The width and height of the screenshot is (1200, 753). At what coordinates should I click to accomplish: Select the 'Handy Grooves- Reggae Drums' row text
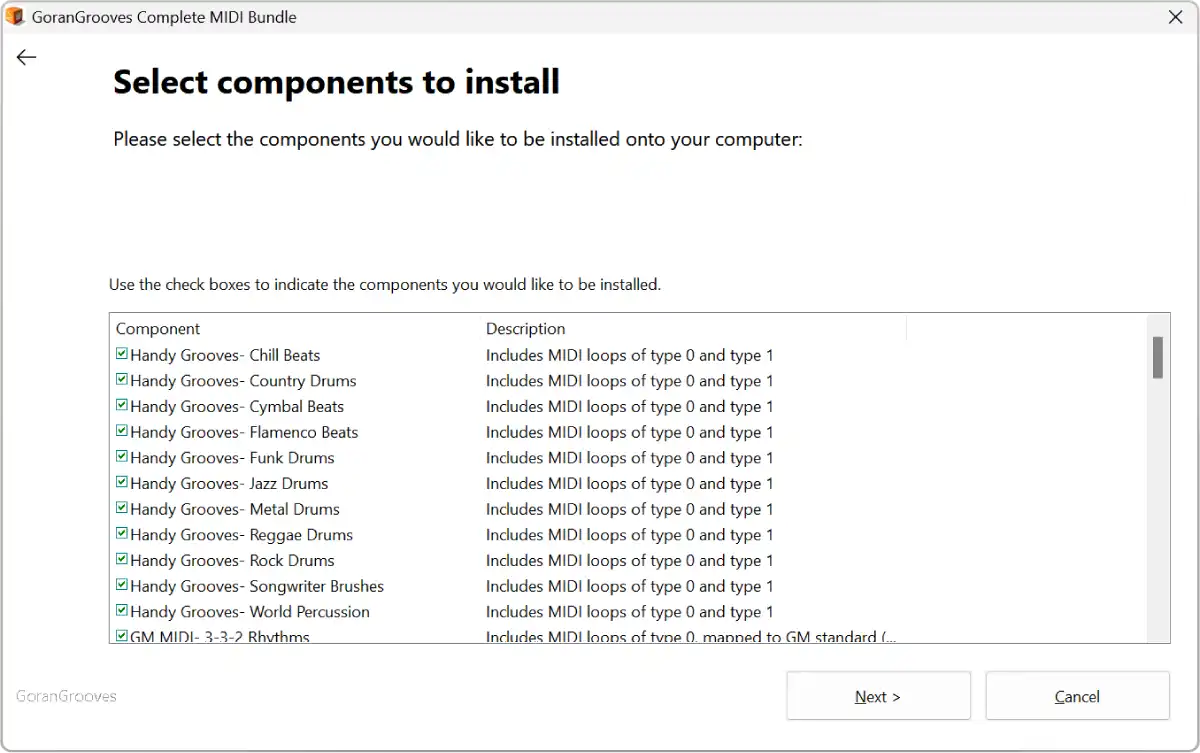pyautogui.click(x=241, y=535)
